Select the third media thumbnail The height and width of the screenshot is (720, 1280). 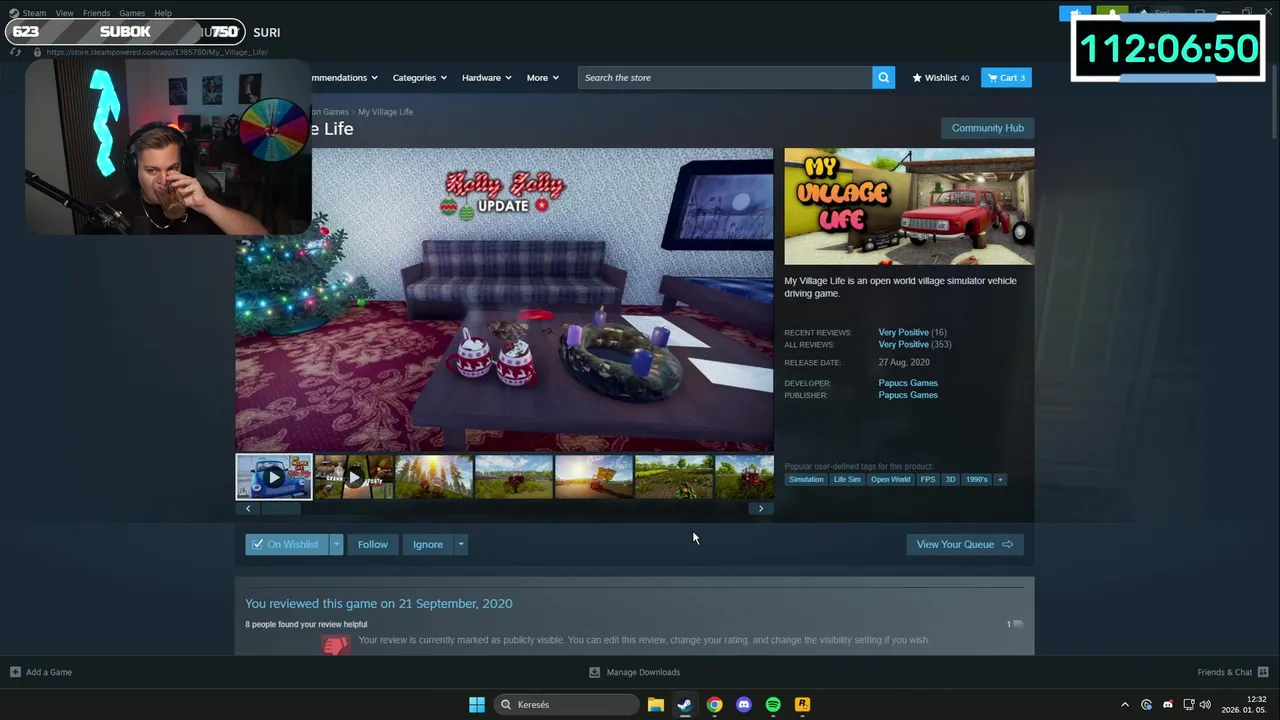pos(434,477)
